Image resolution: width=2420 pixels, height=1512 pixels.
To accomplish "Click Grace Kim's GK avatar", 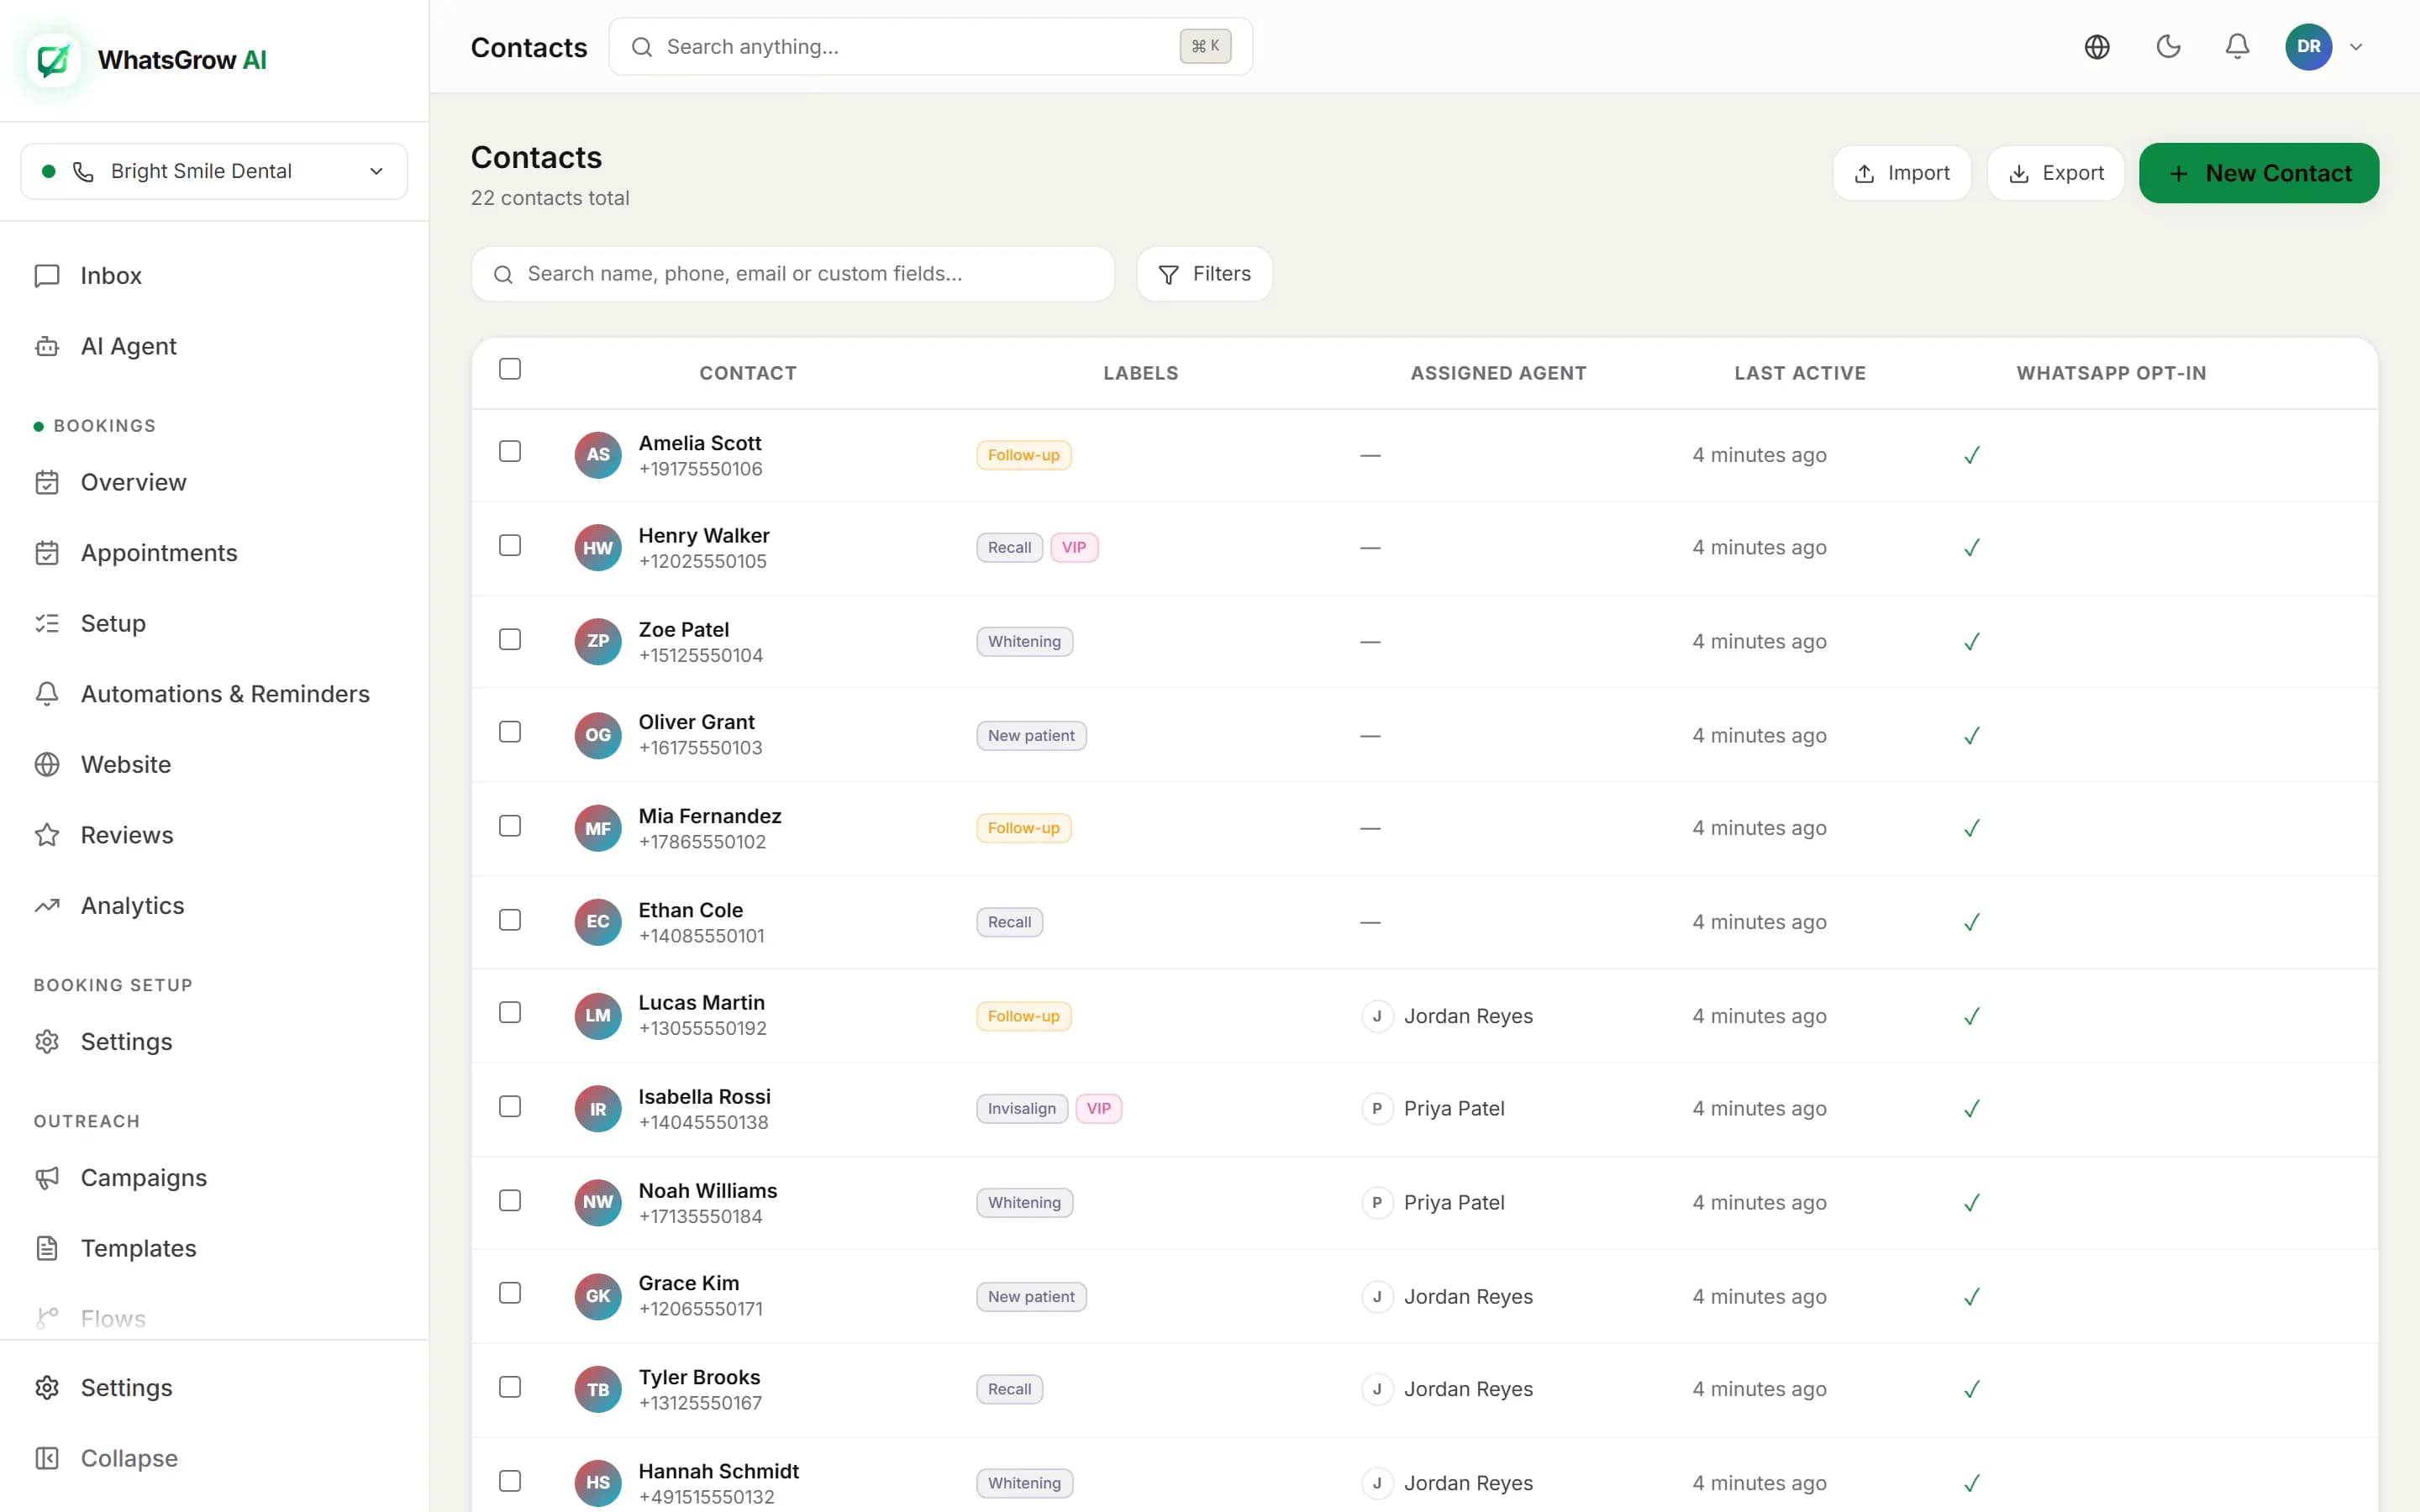I will (x=598, y=1296).
